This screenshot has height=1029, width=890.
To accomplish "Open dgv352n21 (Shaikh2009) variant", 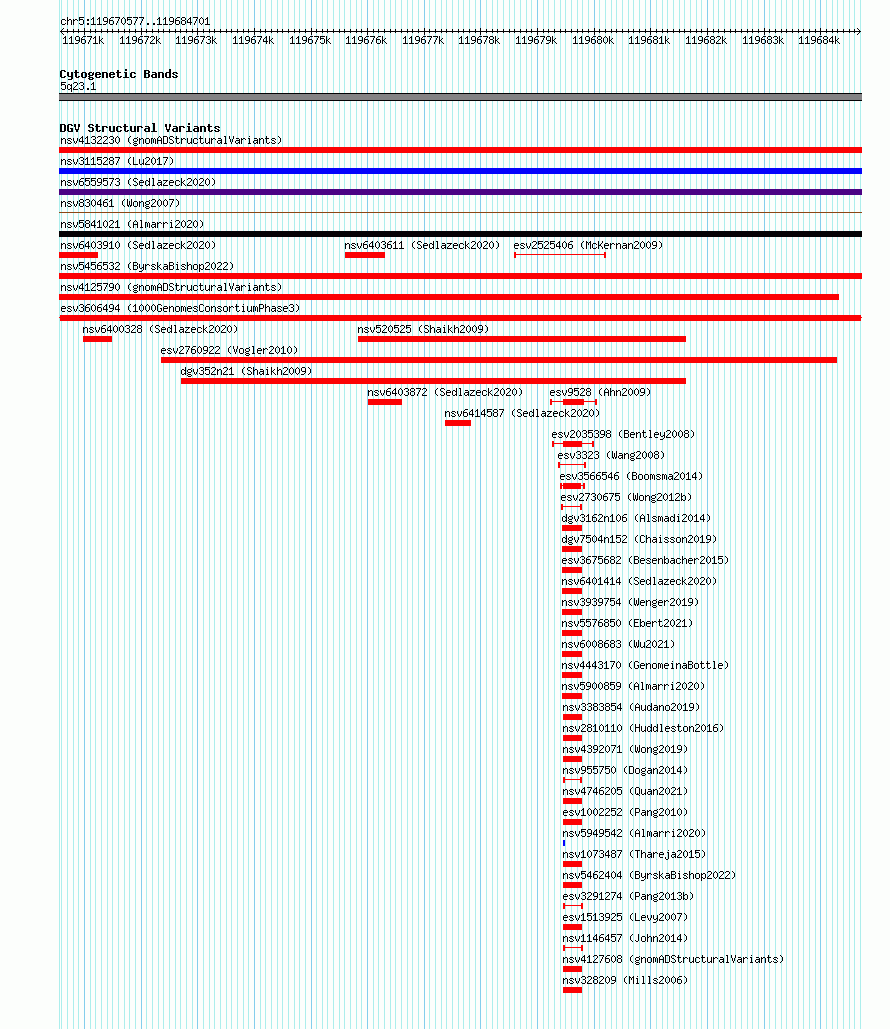I will tap(246, 371).
